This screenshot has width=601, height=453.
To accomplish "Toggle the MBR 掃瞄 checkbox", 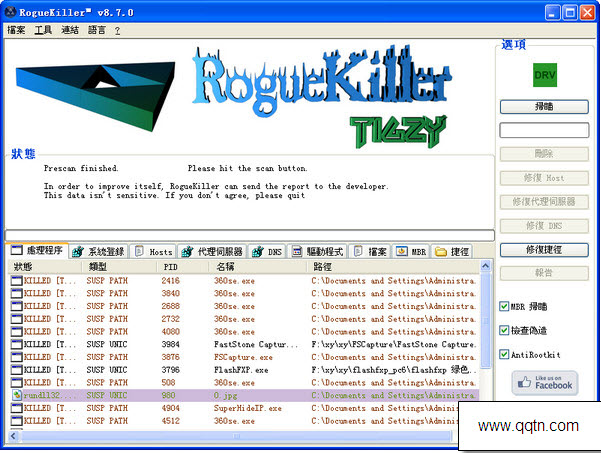I will point(505,307).
